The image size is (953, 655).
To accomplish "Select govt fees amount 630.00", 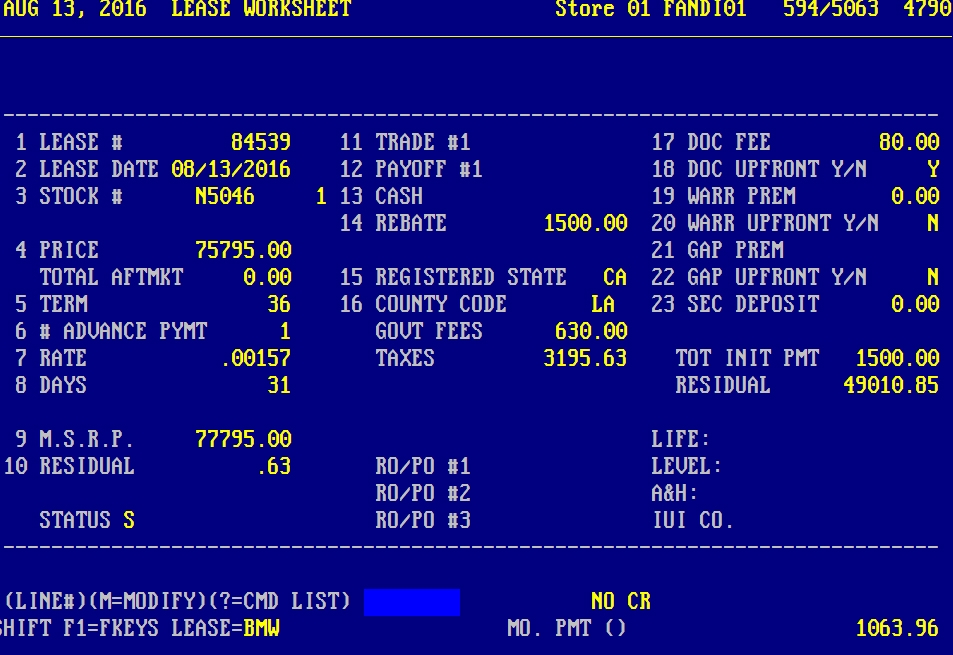I will click(x=591, y=331).
